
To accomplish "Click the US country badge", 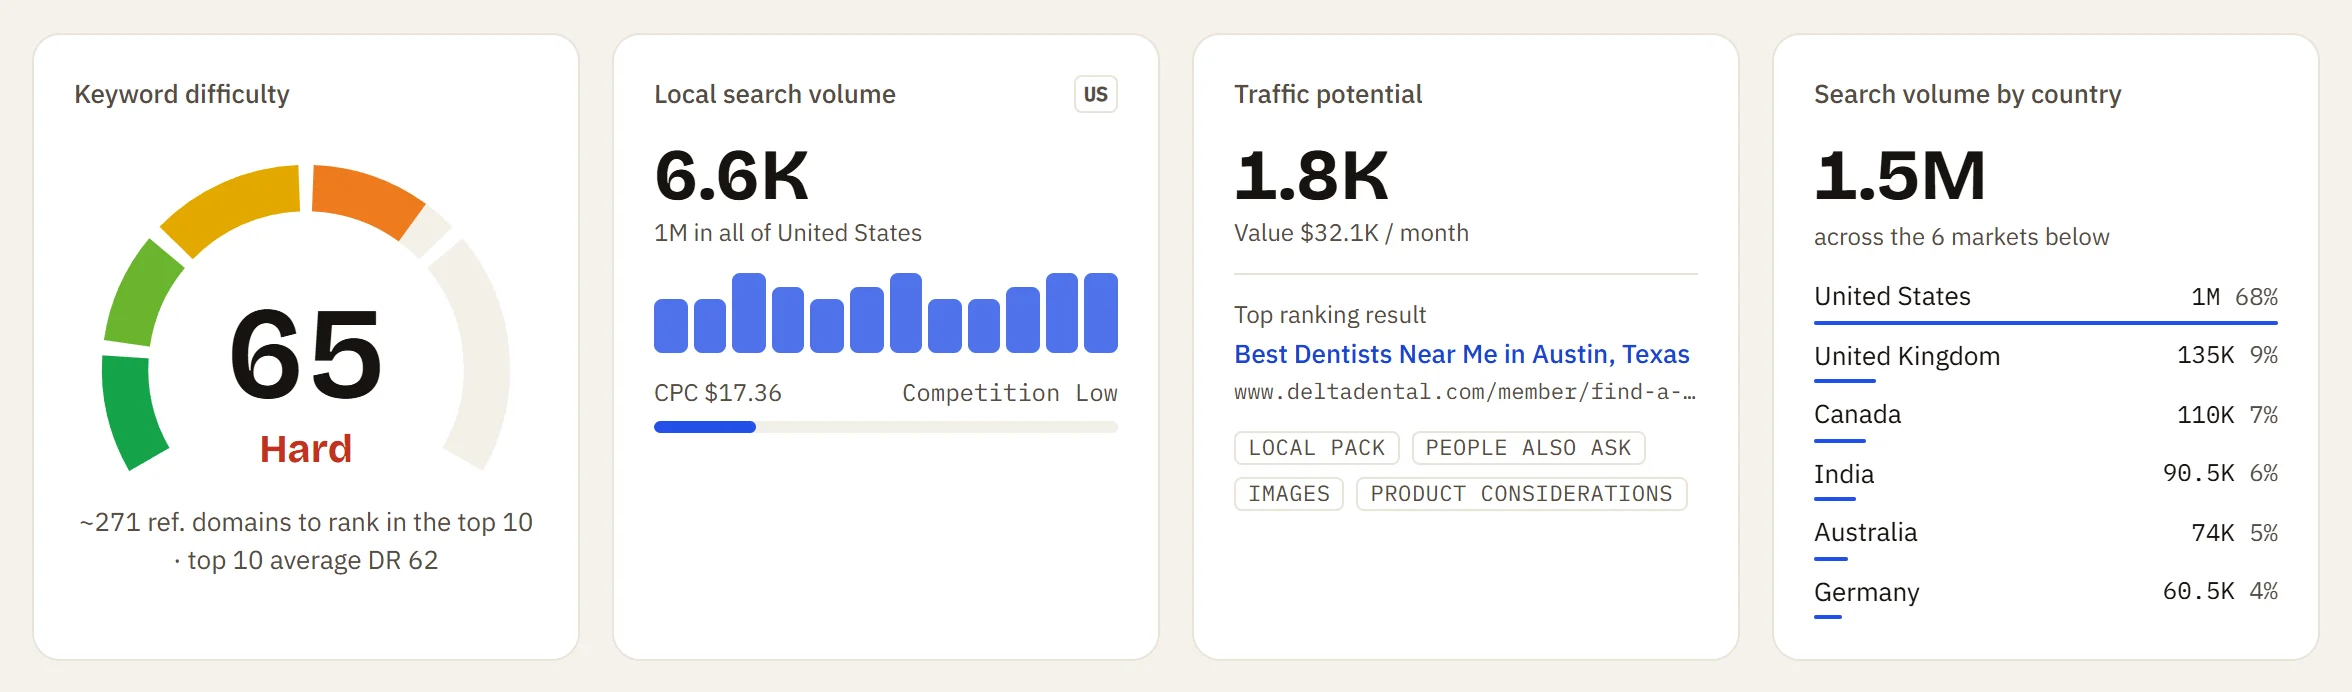I will [1095, 94].
